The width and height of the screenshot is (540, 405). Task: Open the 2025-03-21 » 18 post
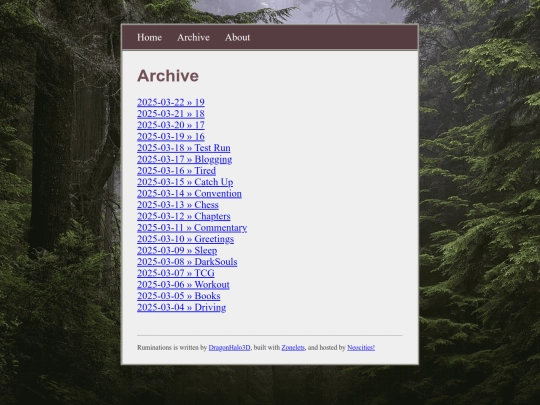[171, 114]
